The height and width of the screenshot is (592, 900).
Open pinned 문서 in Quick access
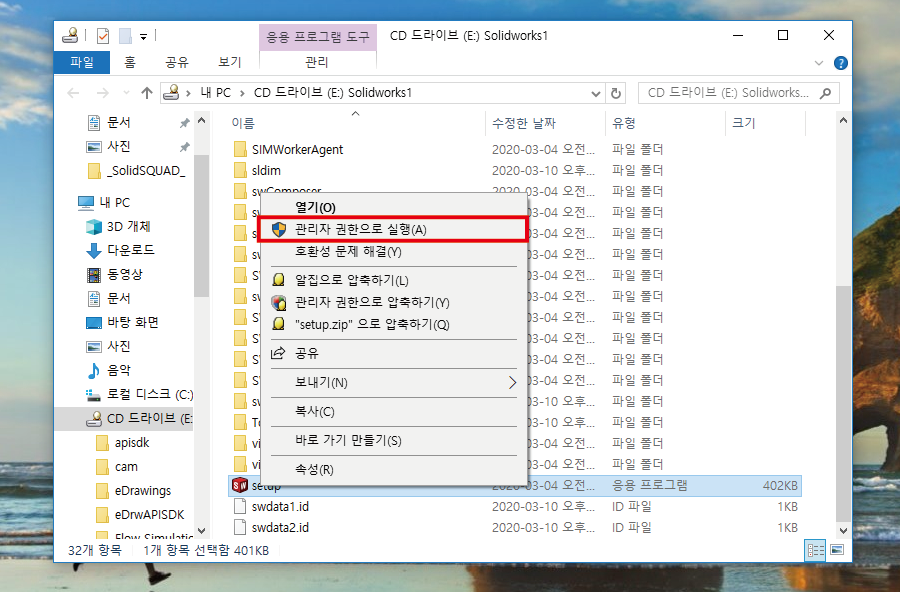tap(119, 122)
